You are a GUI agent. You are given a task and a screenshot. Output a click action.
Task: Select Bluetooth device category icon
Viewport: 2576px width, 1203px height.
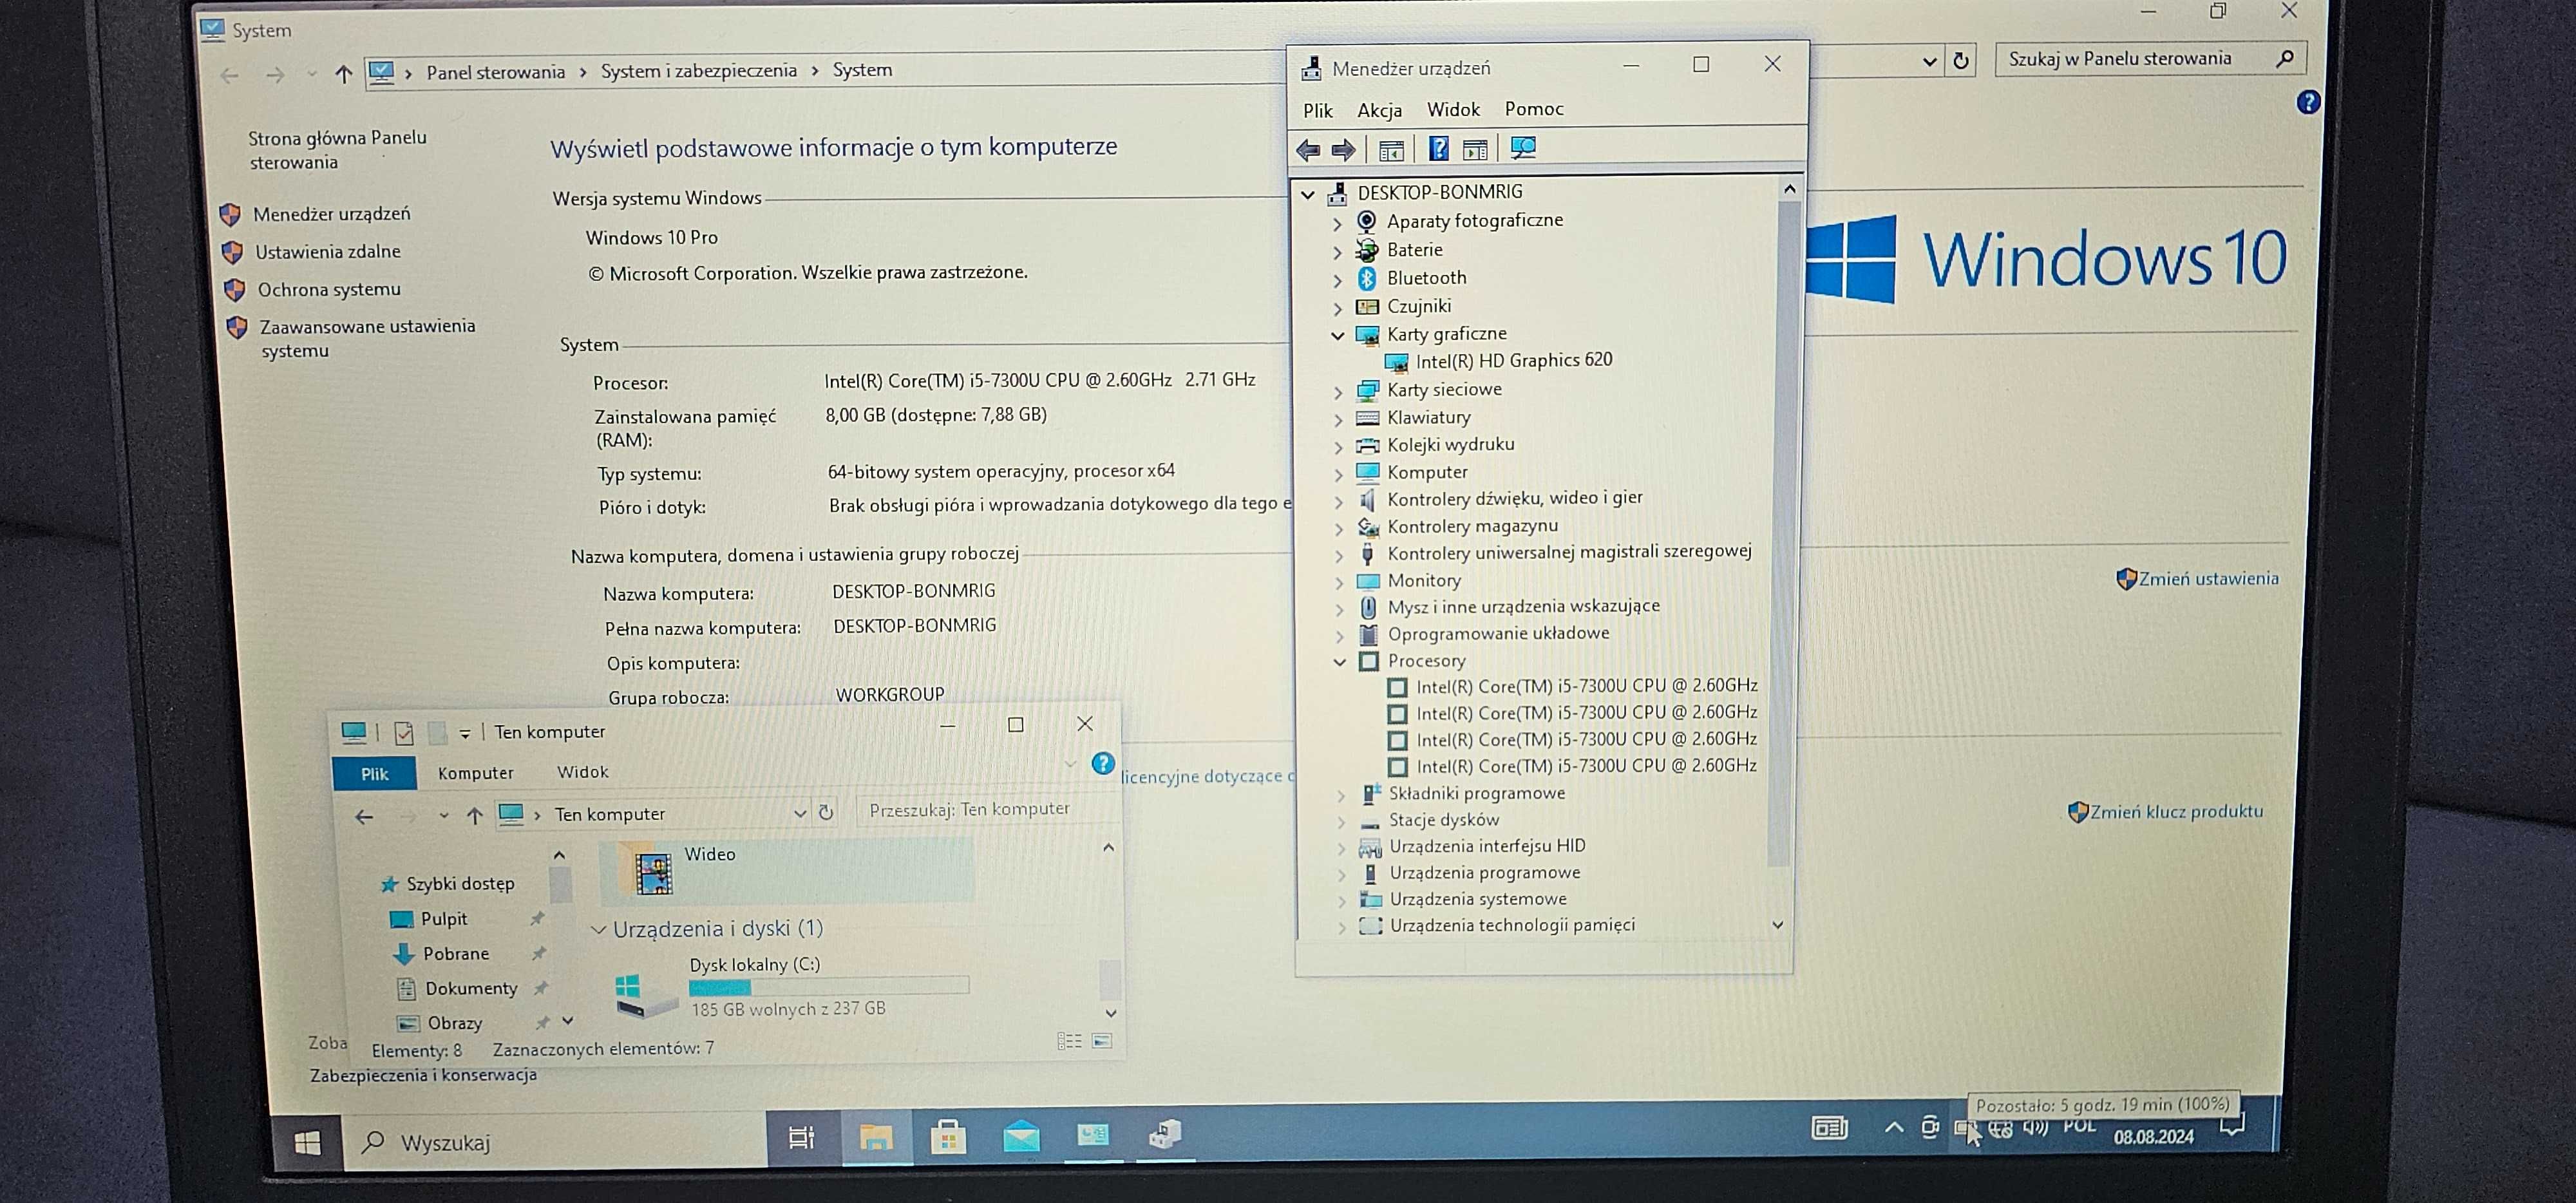pyautogui.click(x=1367, y=278)
